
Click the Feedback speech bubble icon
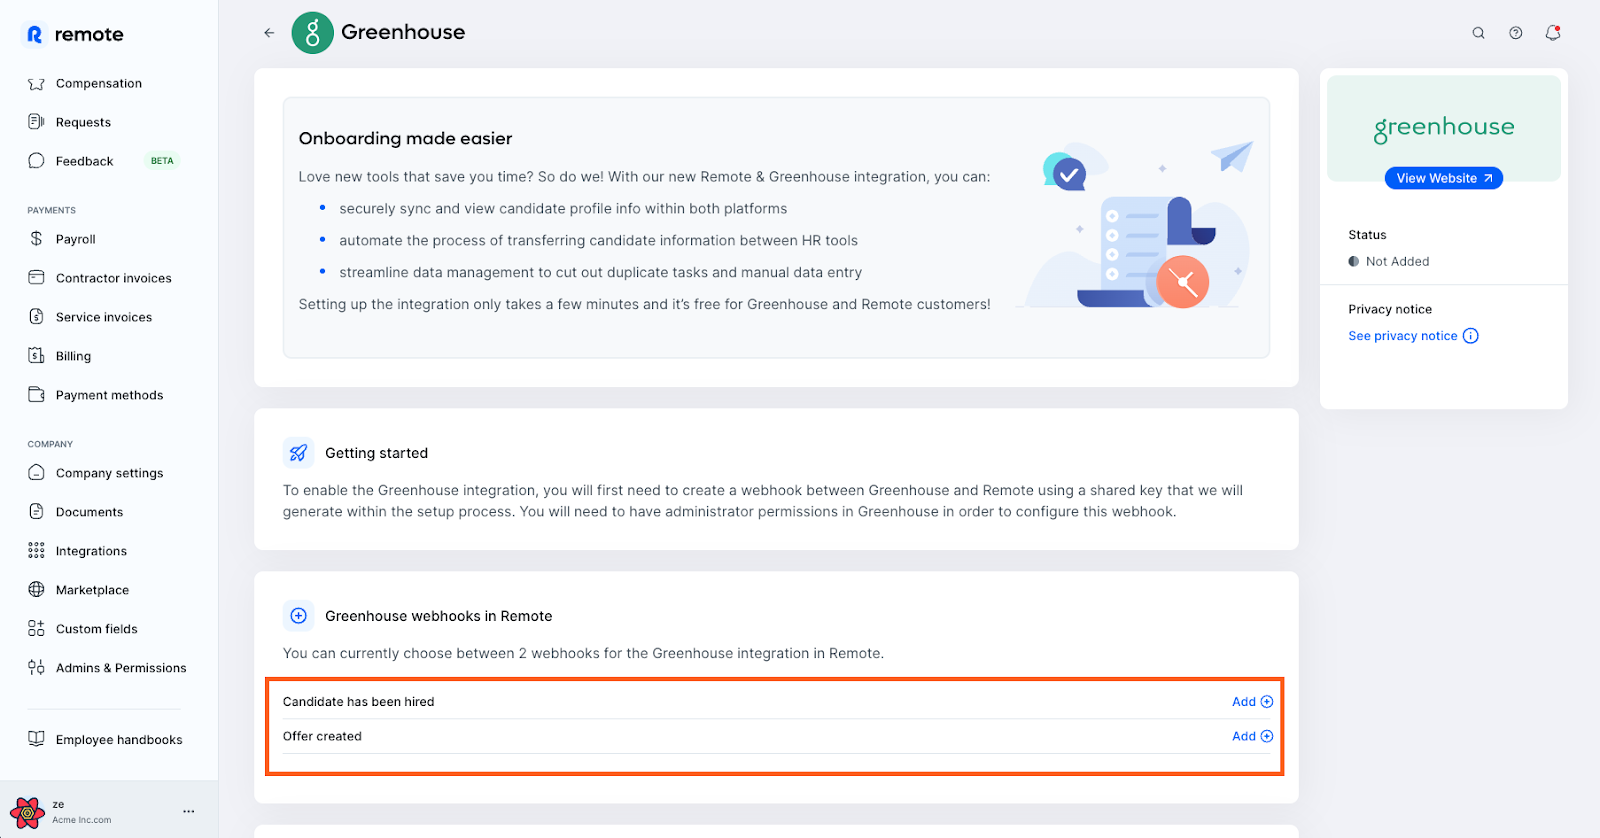click(36, 161)
